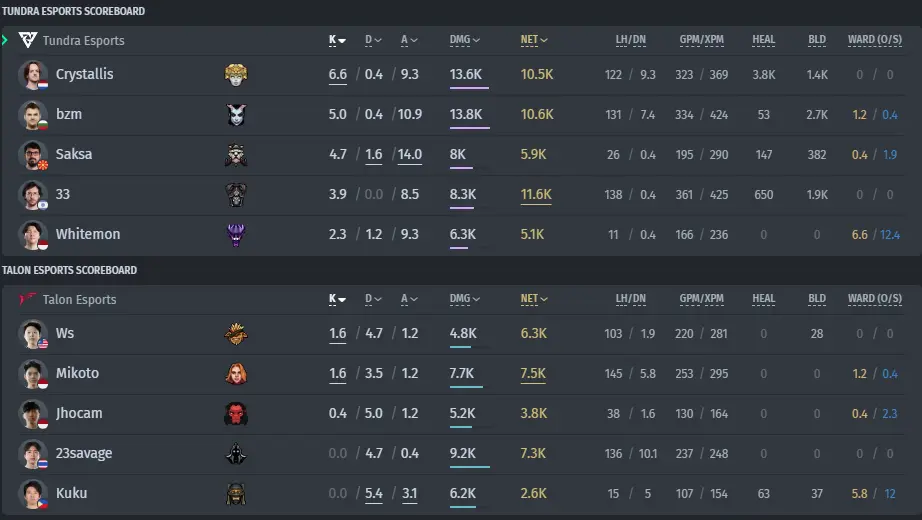Click Mikoto's red-haired hero icon
Viewport: 922px width, 520px height.
236,374
